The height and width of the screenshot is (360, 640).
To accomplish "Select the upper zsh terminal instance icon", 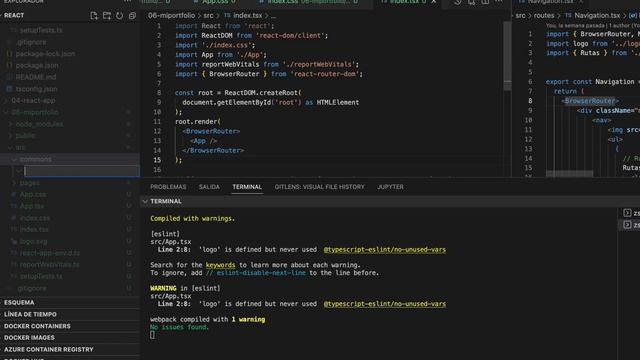I will (627, 213).
